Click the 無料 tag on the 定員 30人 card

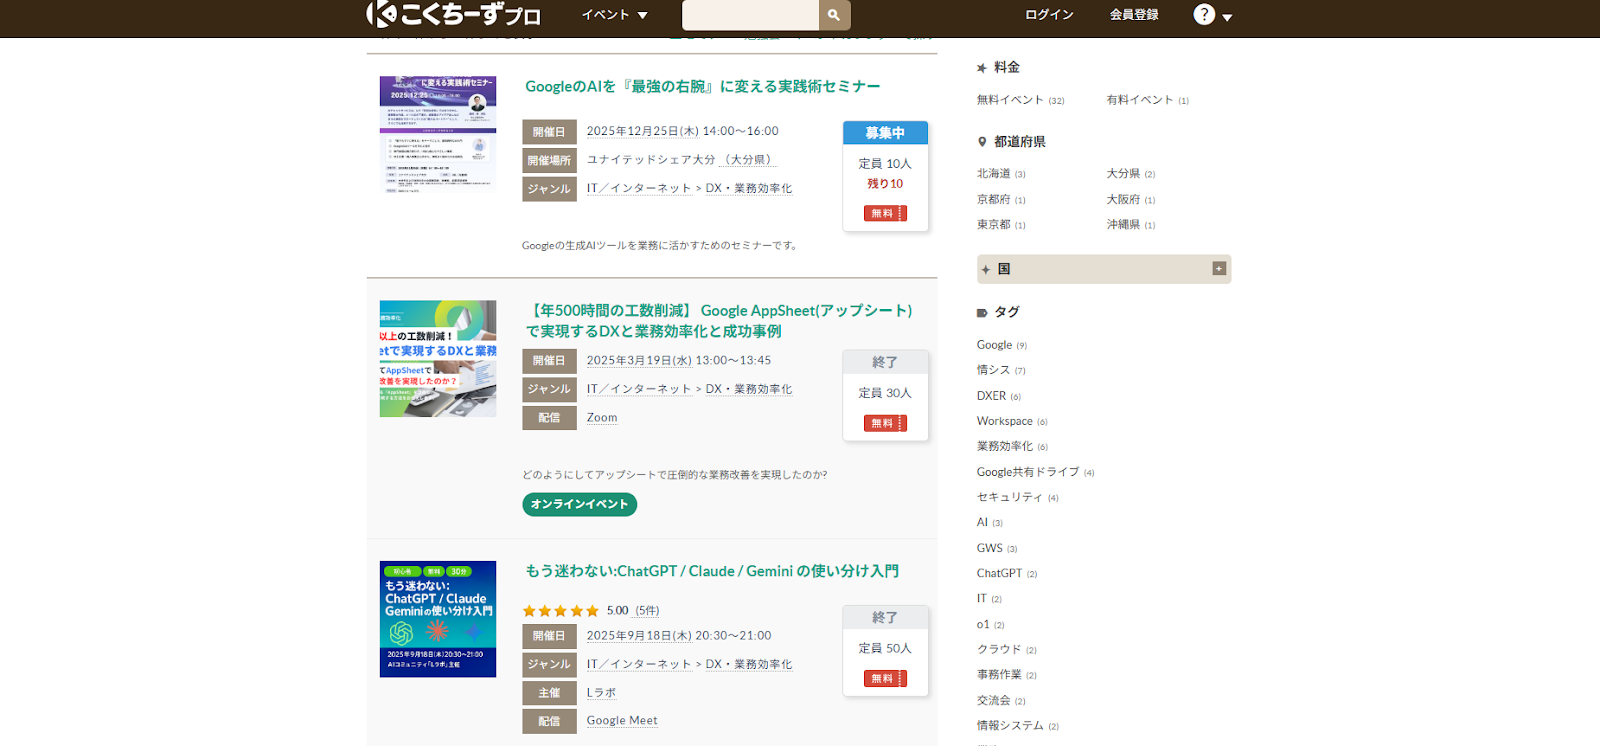click(x=885, y=423)
